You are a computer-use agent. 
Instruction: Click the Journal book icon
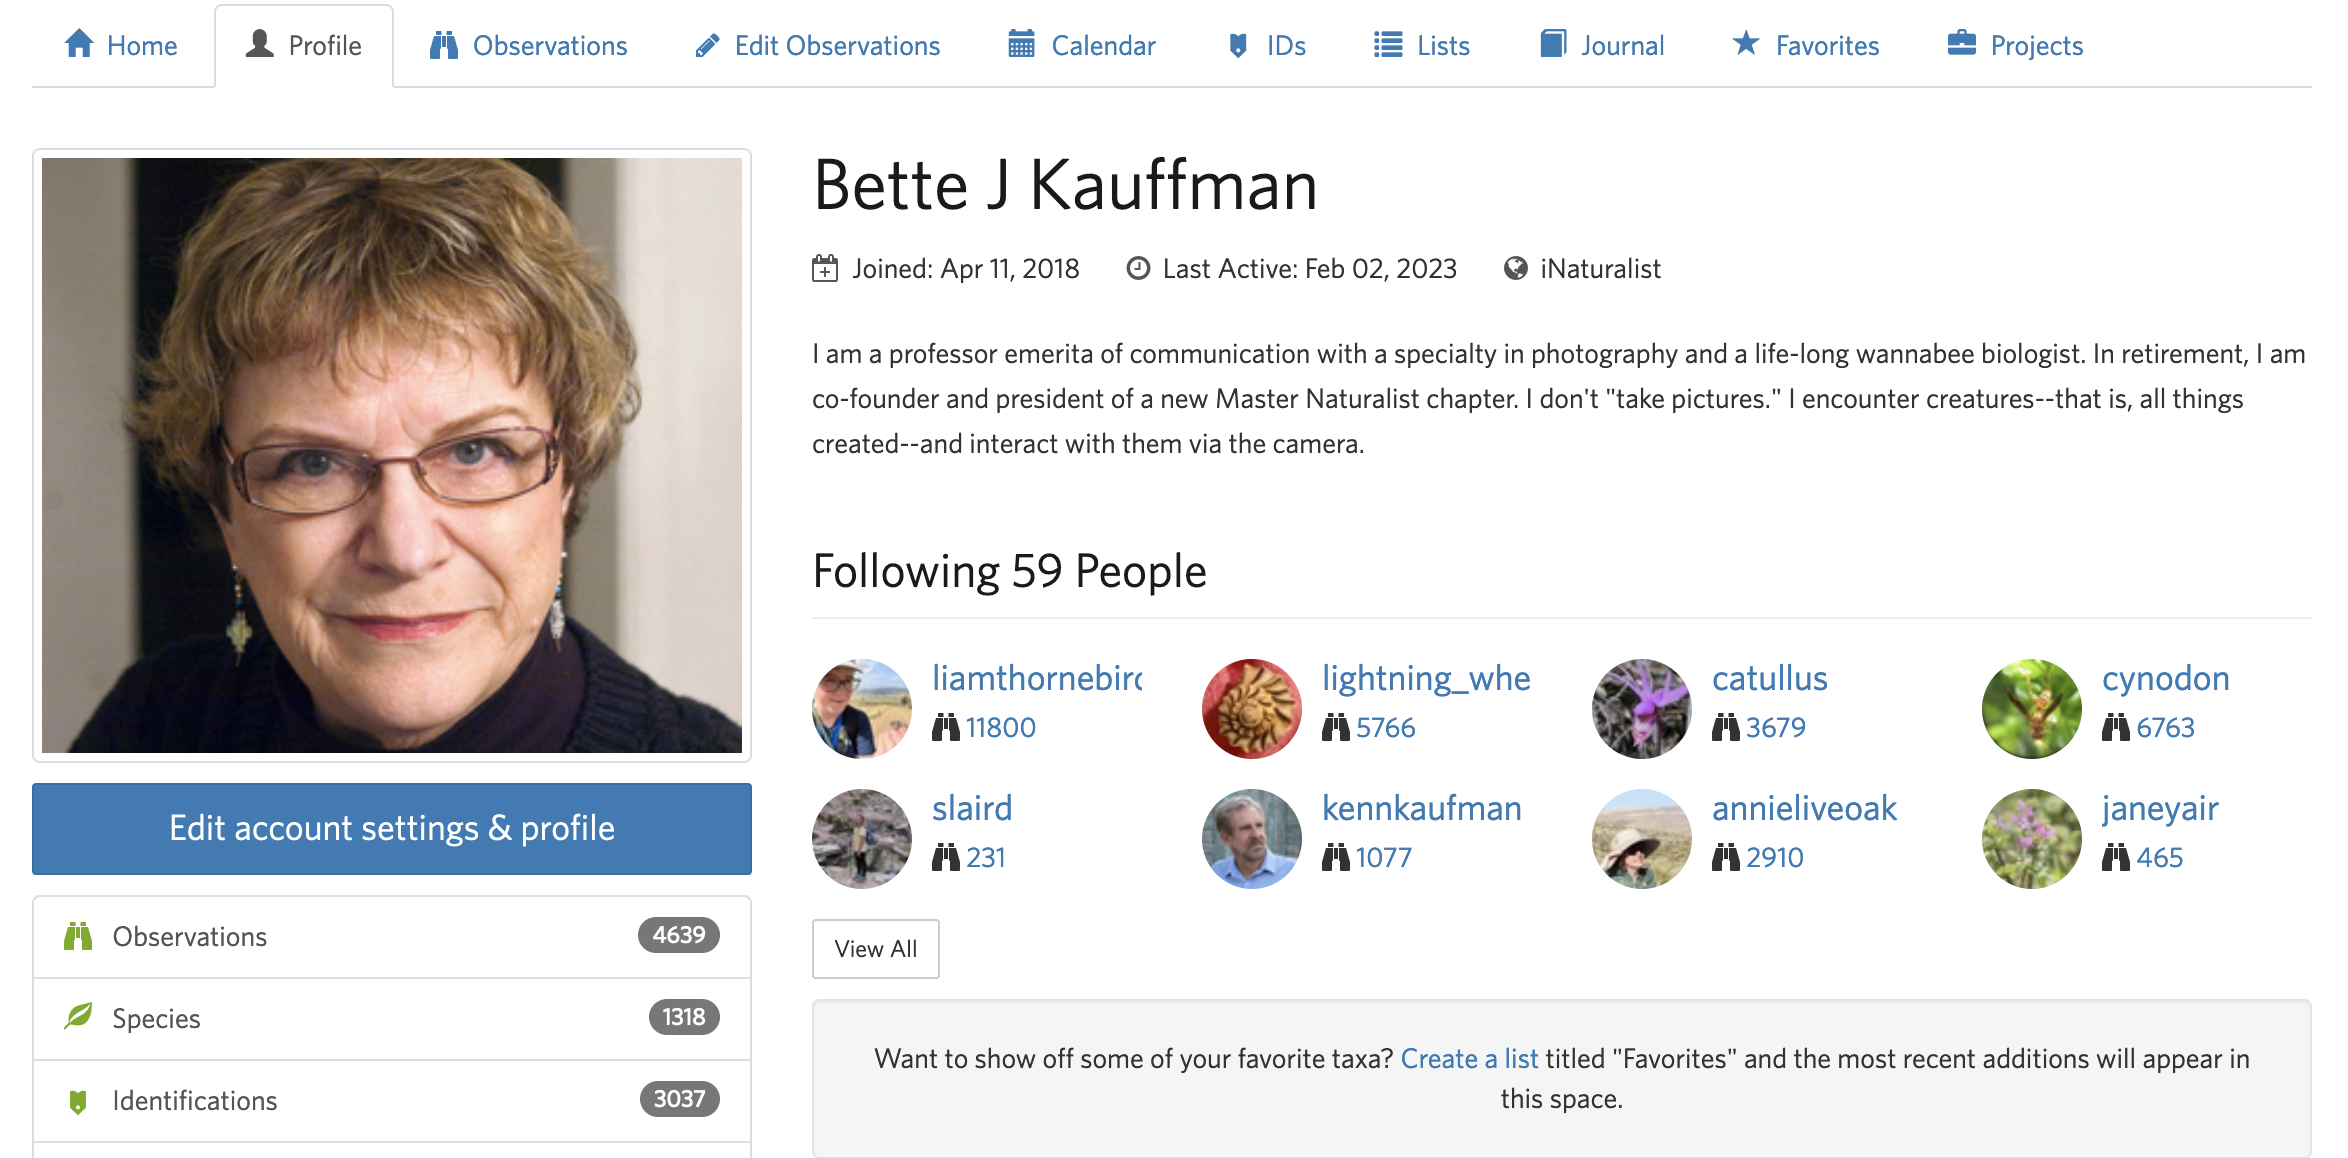tap(1552, 44)
